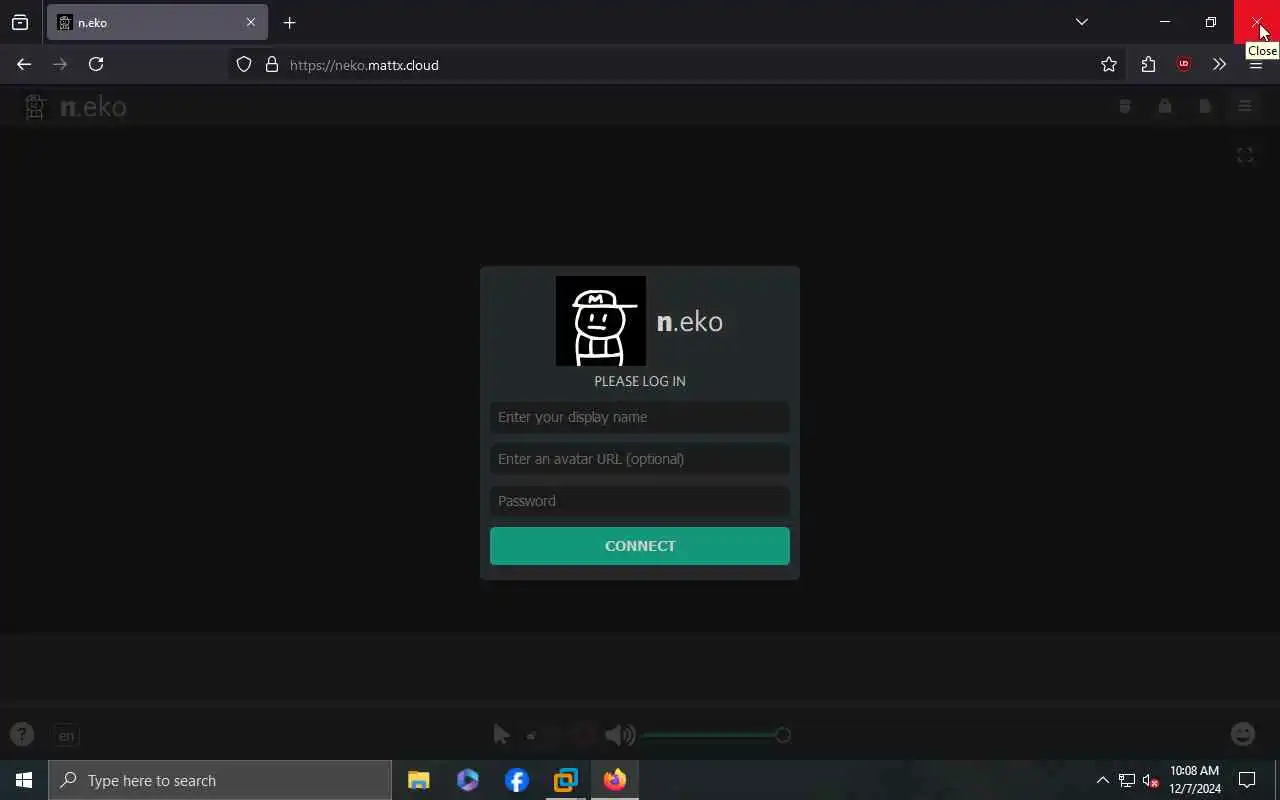This screenshot has width=1280, height=800.
Task: Bookmark this page with the star icon
Action: click(x=1109, y=64)
